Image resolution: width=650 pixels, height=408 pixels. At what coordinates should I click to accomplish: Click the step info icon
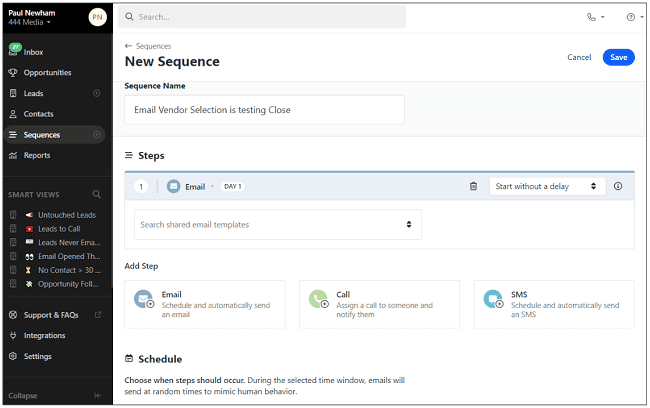(617, 186)
